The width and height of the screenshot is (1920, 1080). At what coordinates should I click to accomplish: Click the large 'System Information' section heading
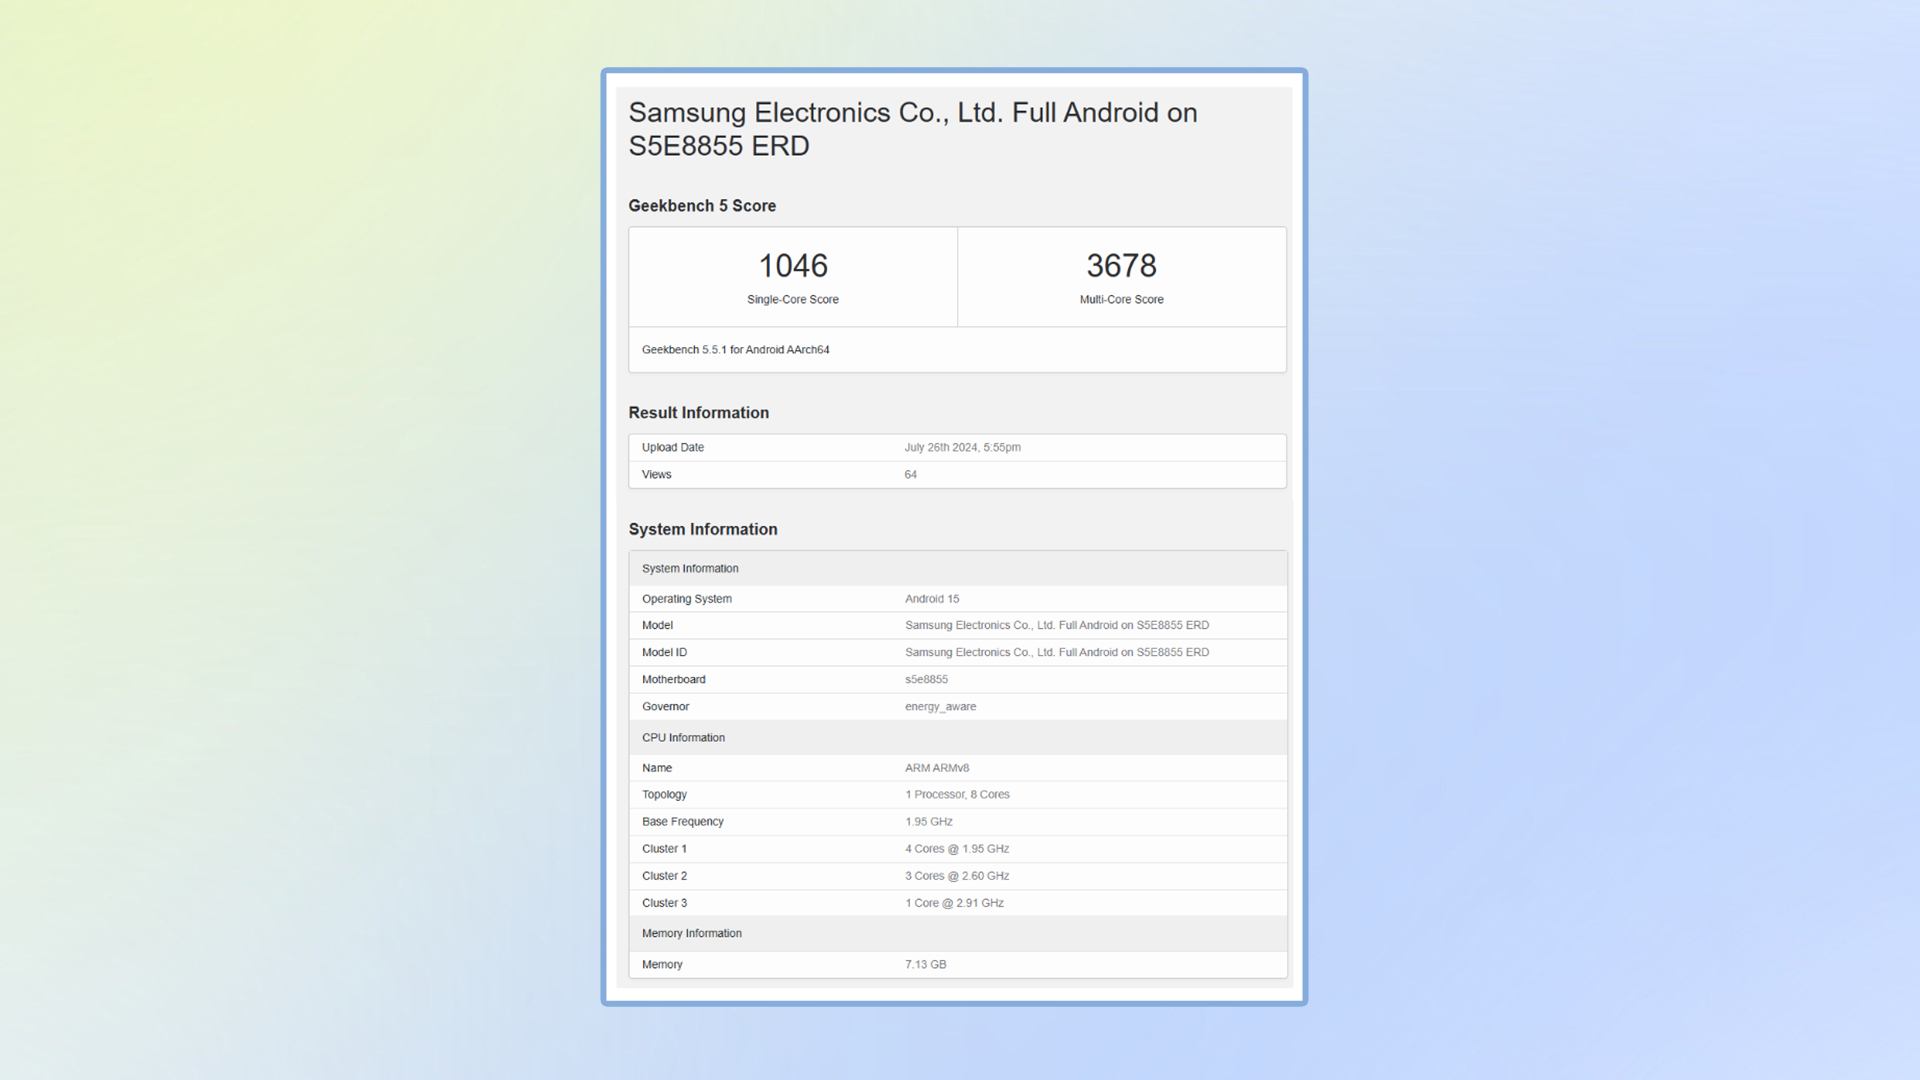pyautogui.click(x=702, y=530)
